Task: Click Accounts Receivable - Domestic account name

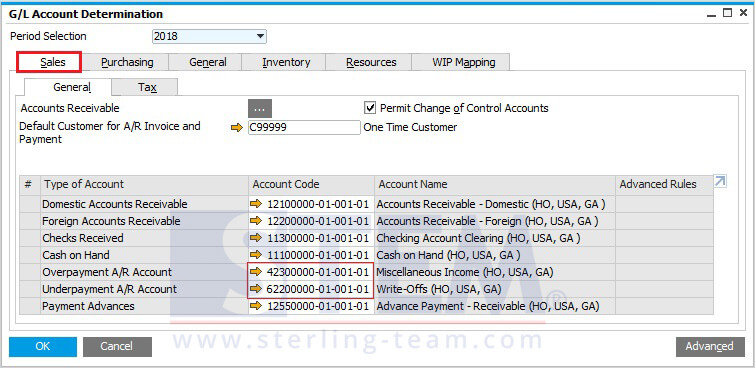Action: 491,204
